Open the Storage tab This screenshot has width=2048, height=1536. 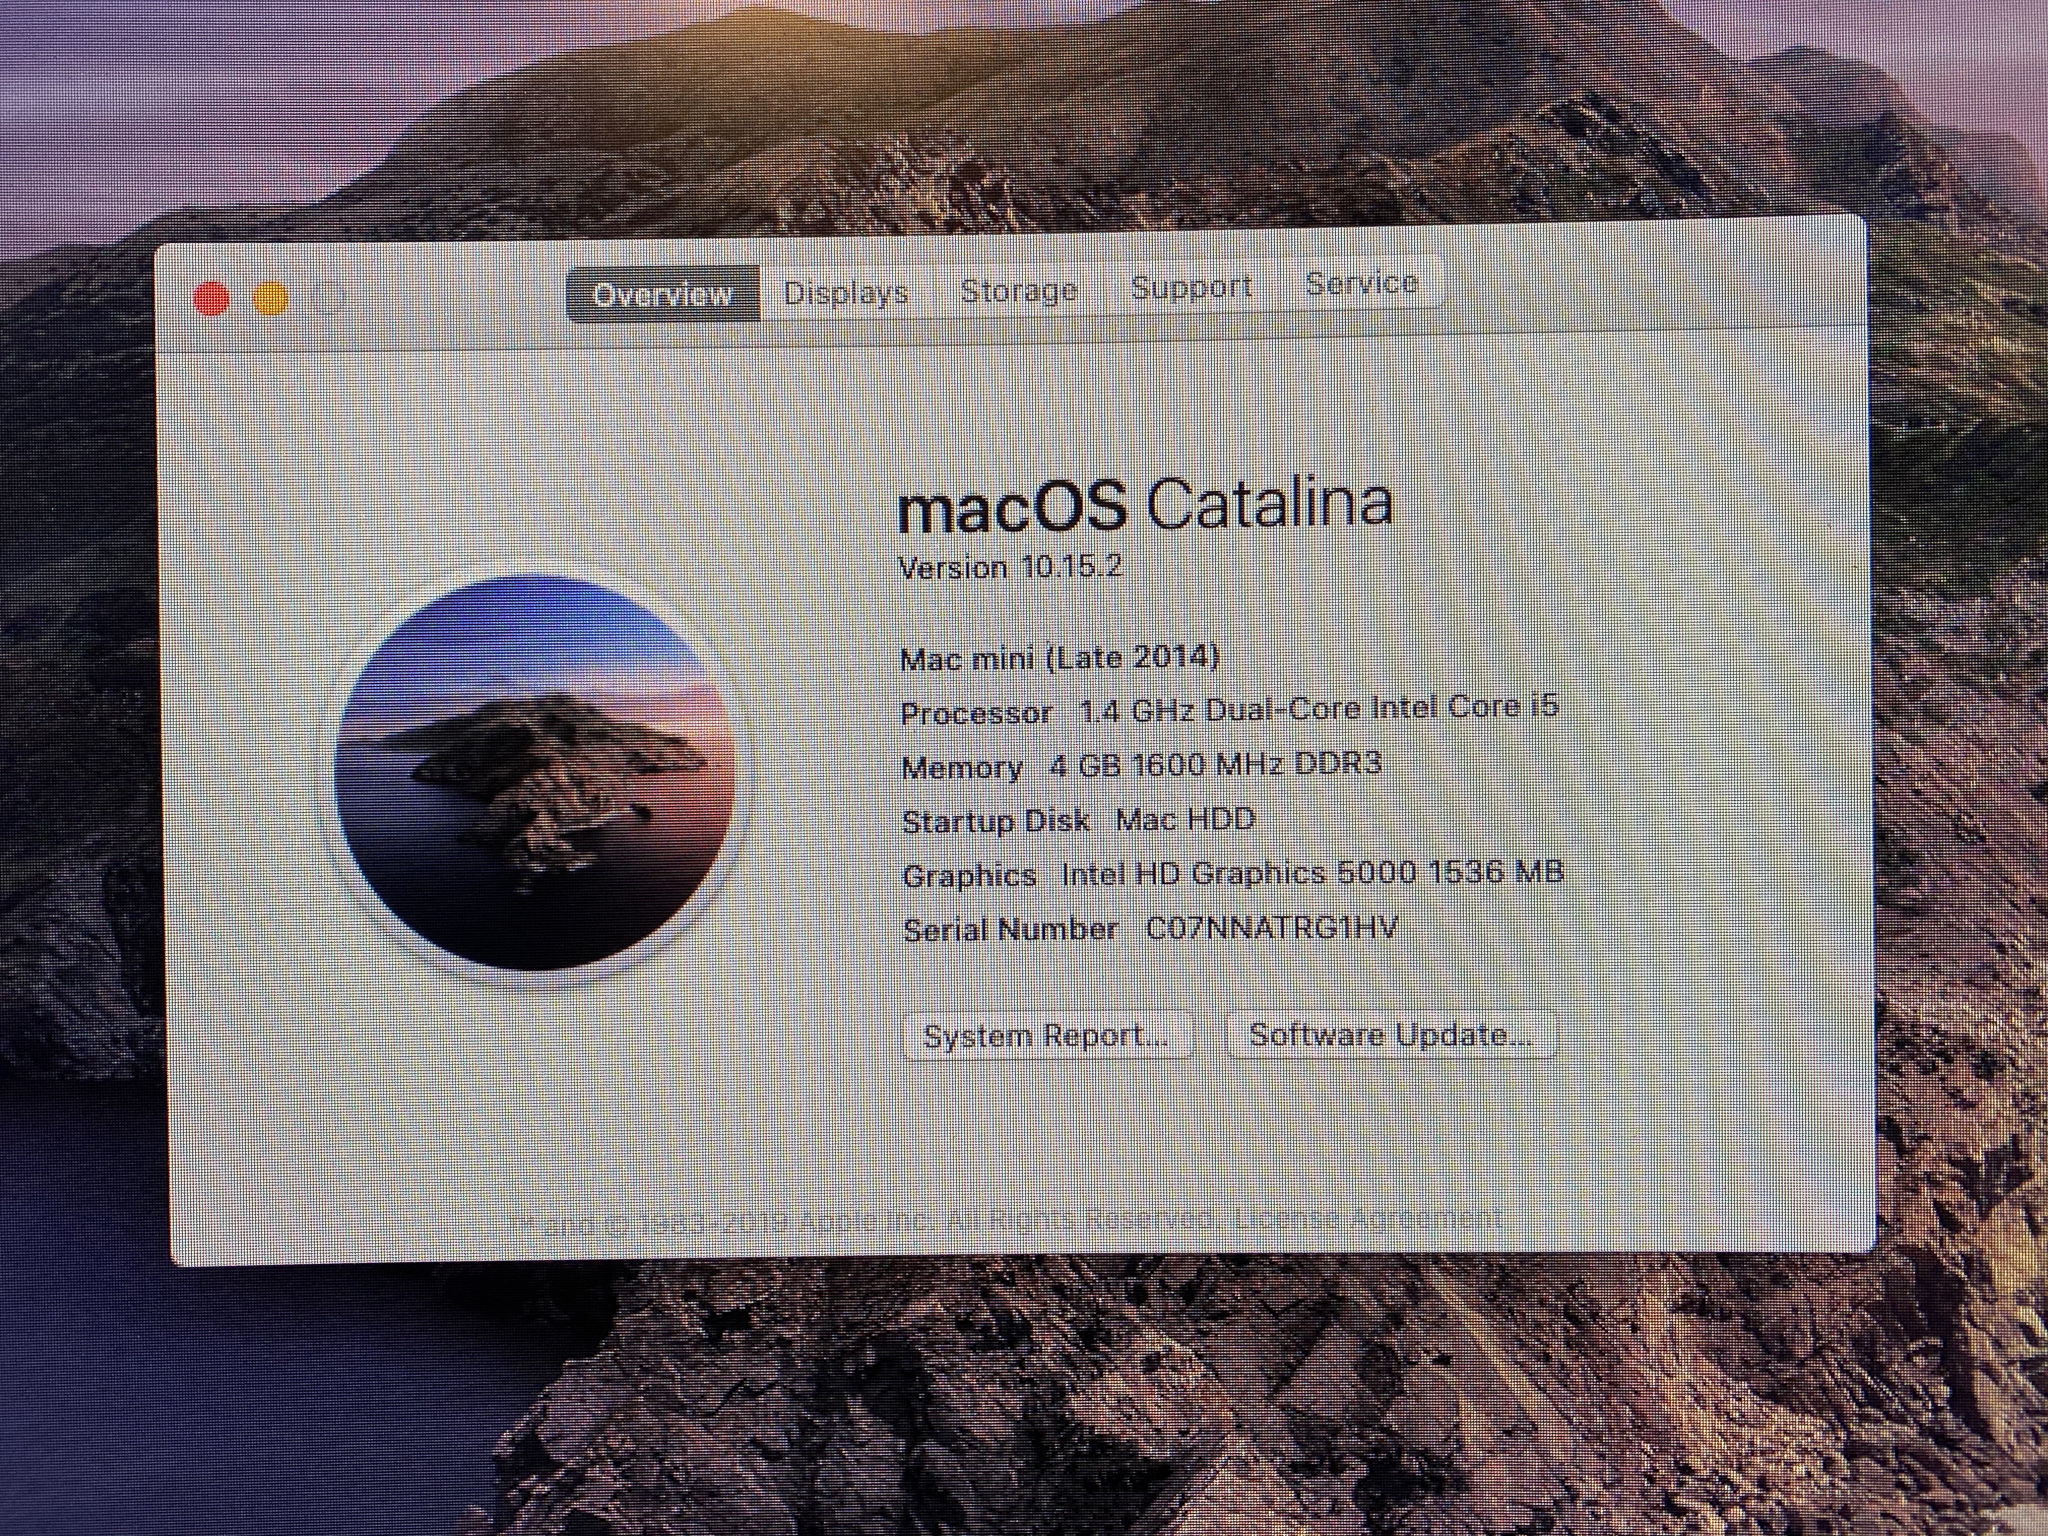(1018, 290)
